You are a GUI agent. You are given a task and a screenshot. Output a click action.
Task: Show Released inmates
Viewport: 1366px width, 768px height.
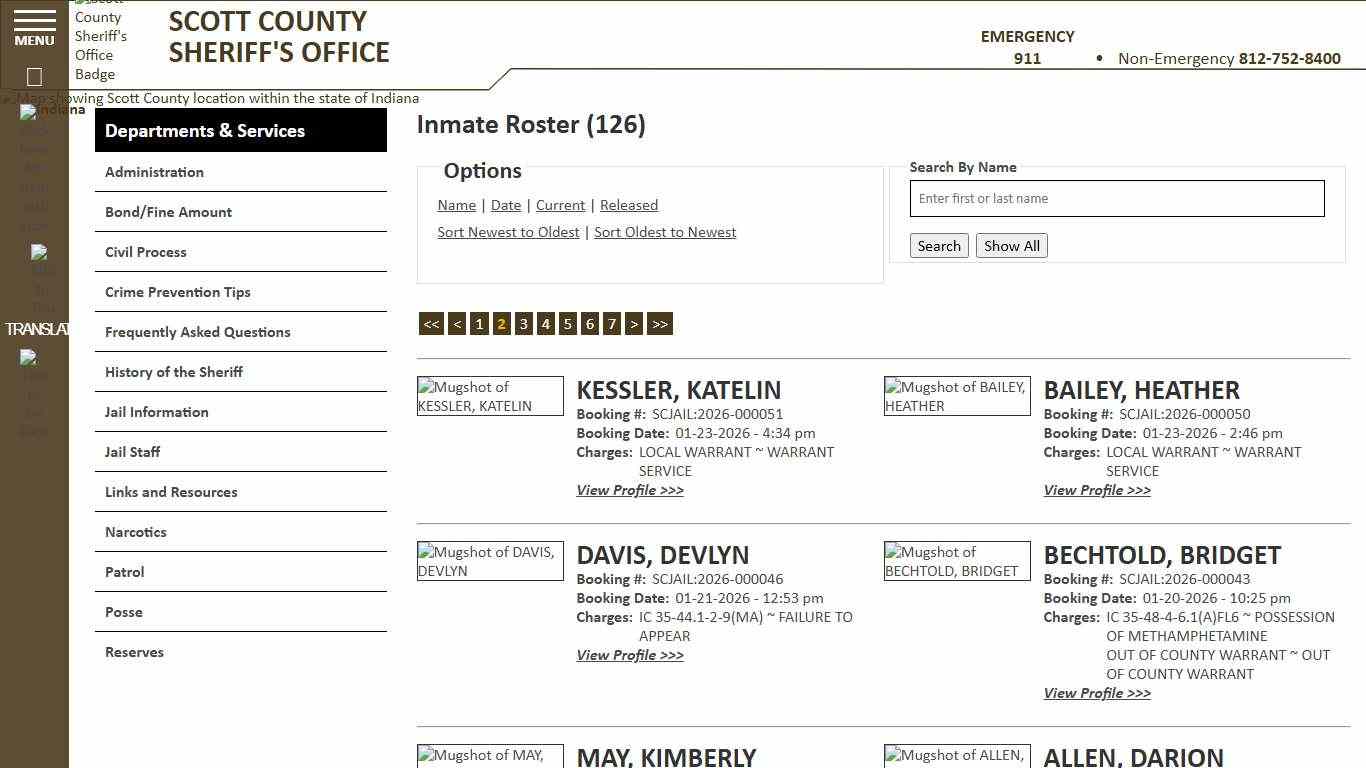pos(628,205)
